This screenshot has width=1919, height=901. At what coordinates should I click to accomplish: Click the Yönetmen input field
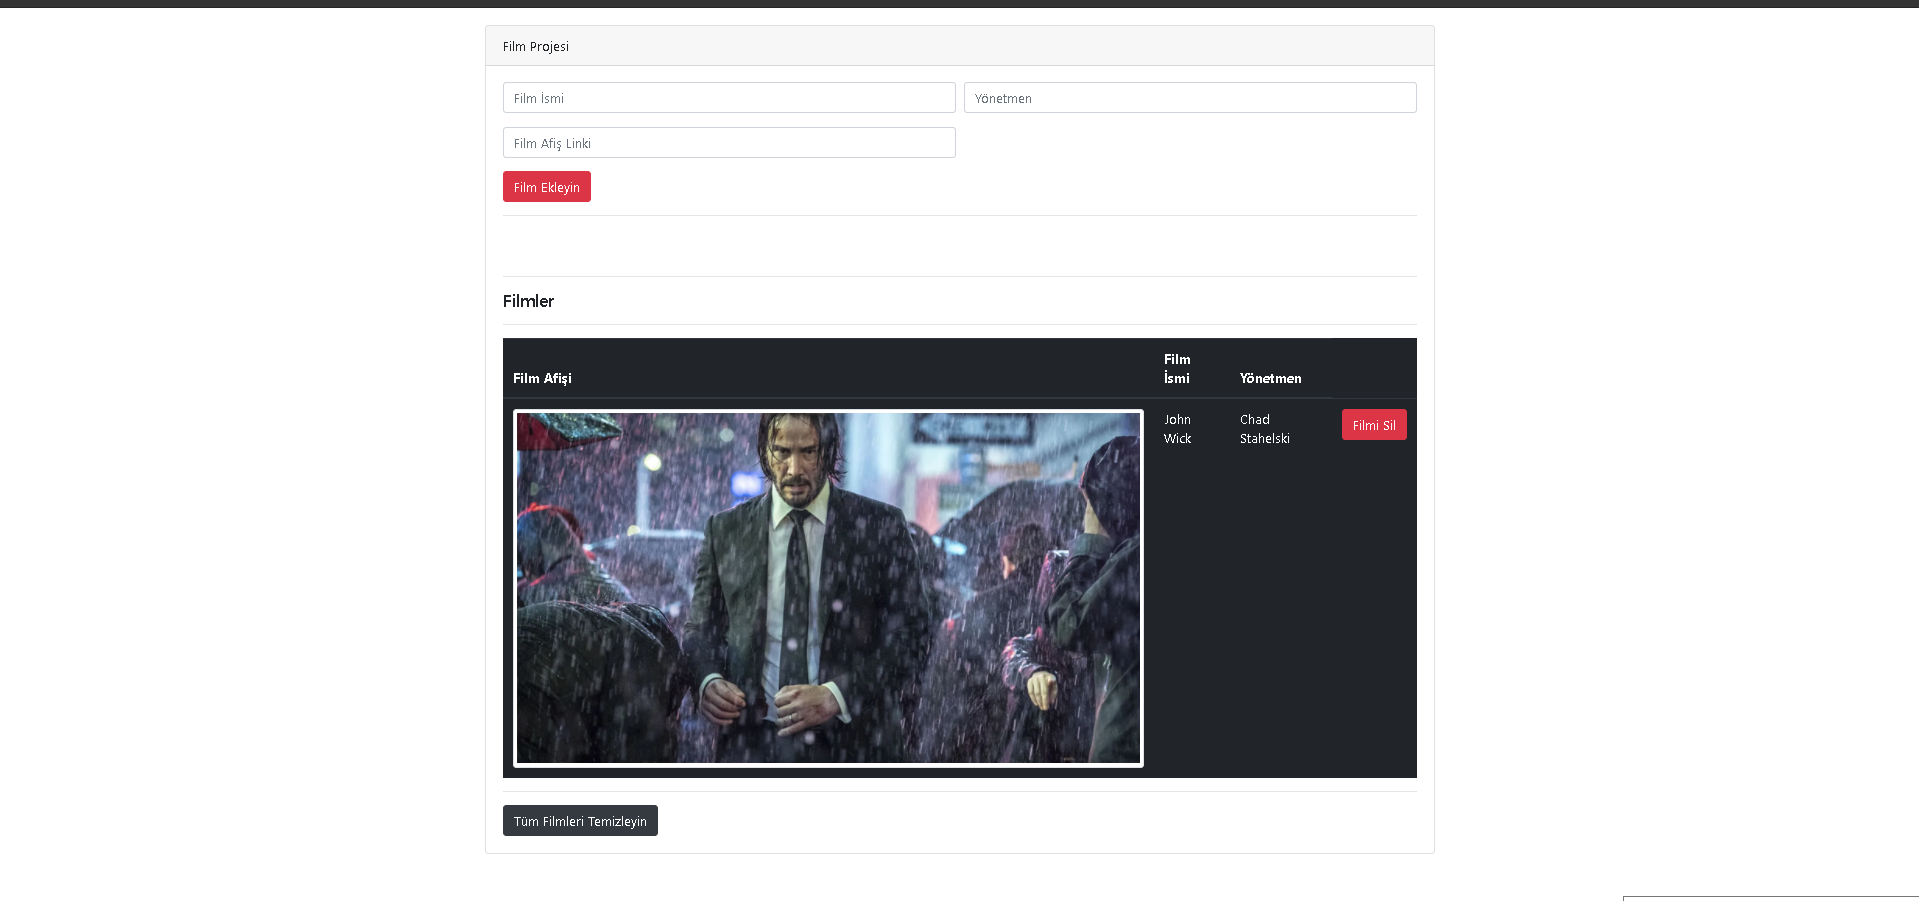(1189, 97)
